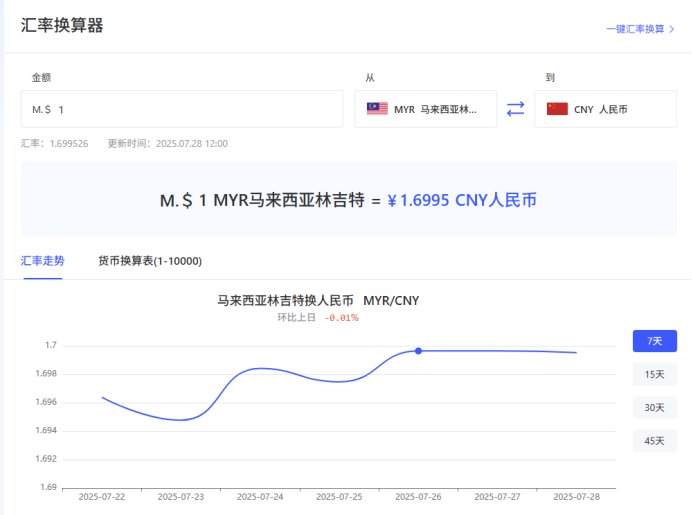
Task: Click the chart title 马来西亚林吉特换人民币 MYR/CNY
Action: coord(318,301)
